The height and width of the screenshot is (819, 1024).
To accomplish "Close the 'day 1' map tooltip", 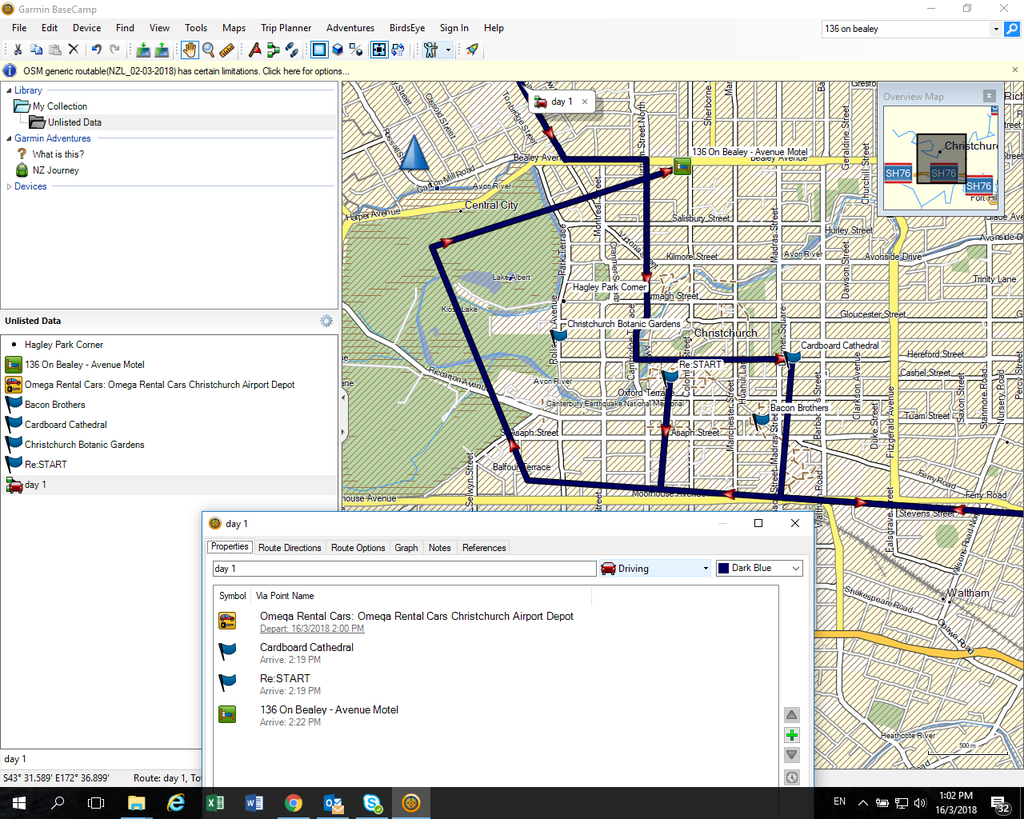I will [584, 101].
